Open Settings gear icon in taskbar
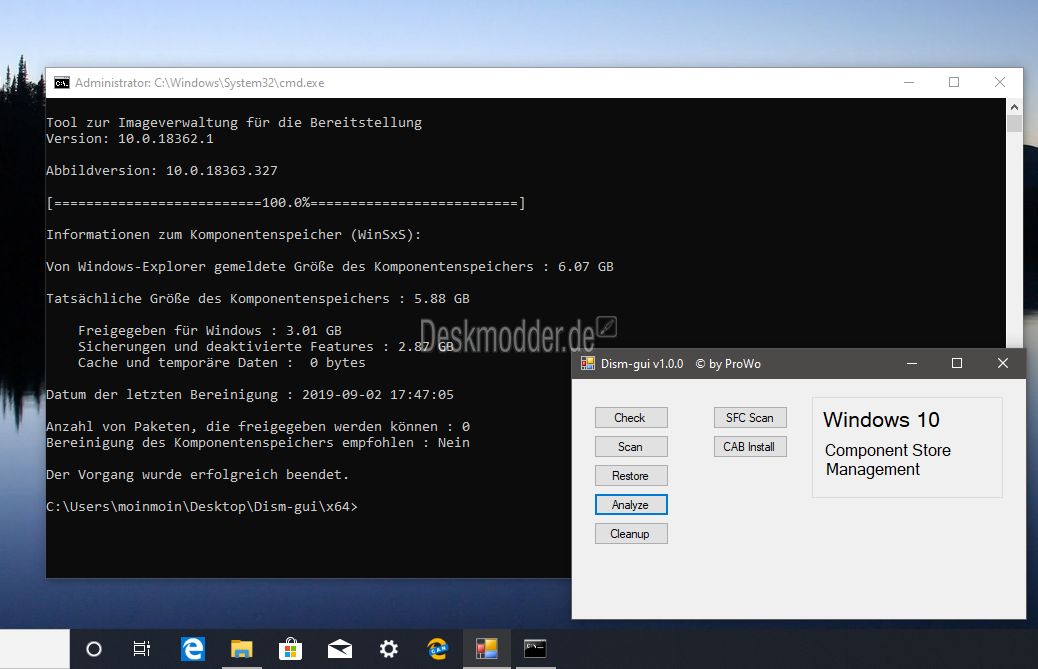The width and height of the screenshot is (1038, 669). click(389, 649)
